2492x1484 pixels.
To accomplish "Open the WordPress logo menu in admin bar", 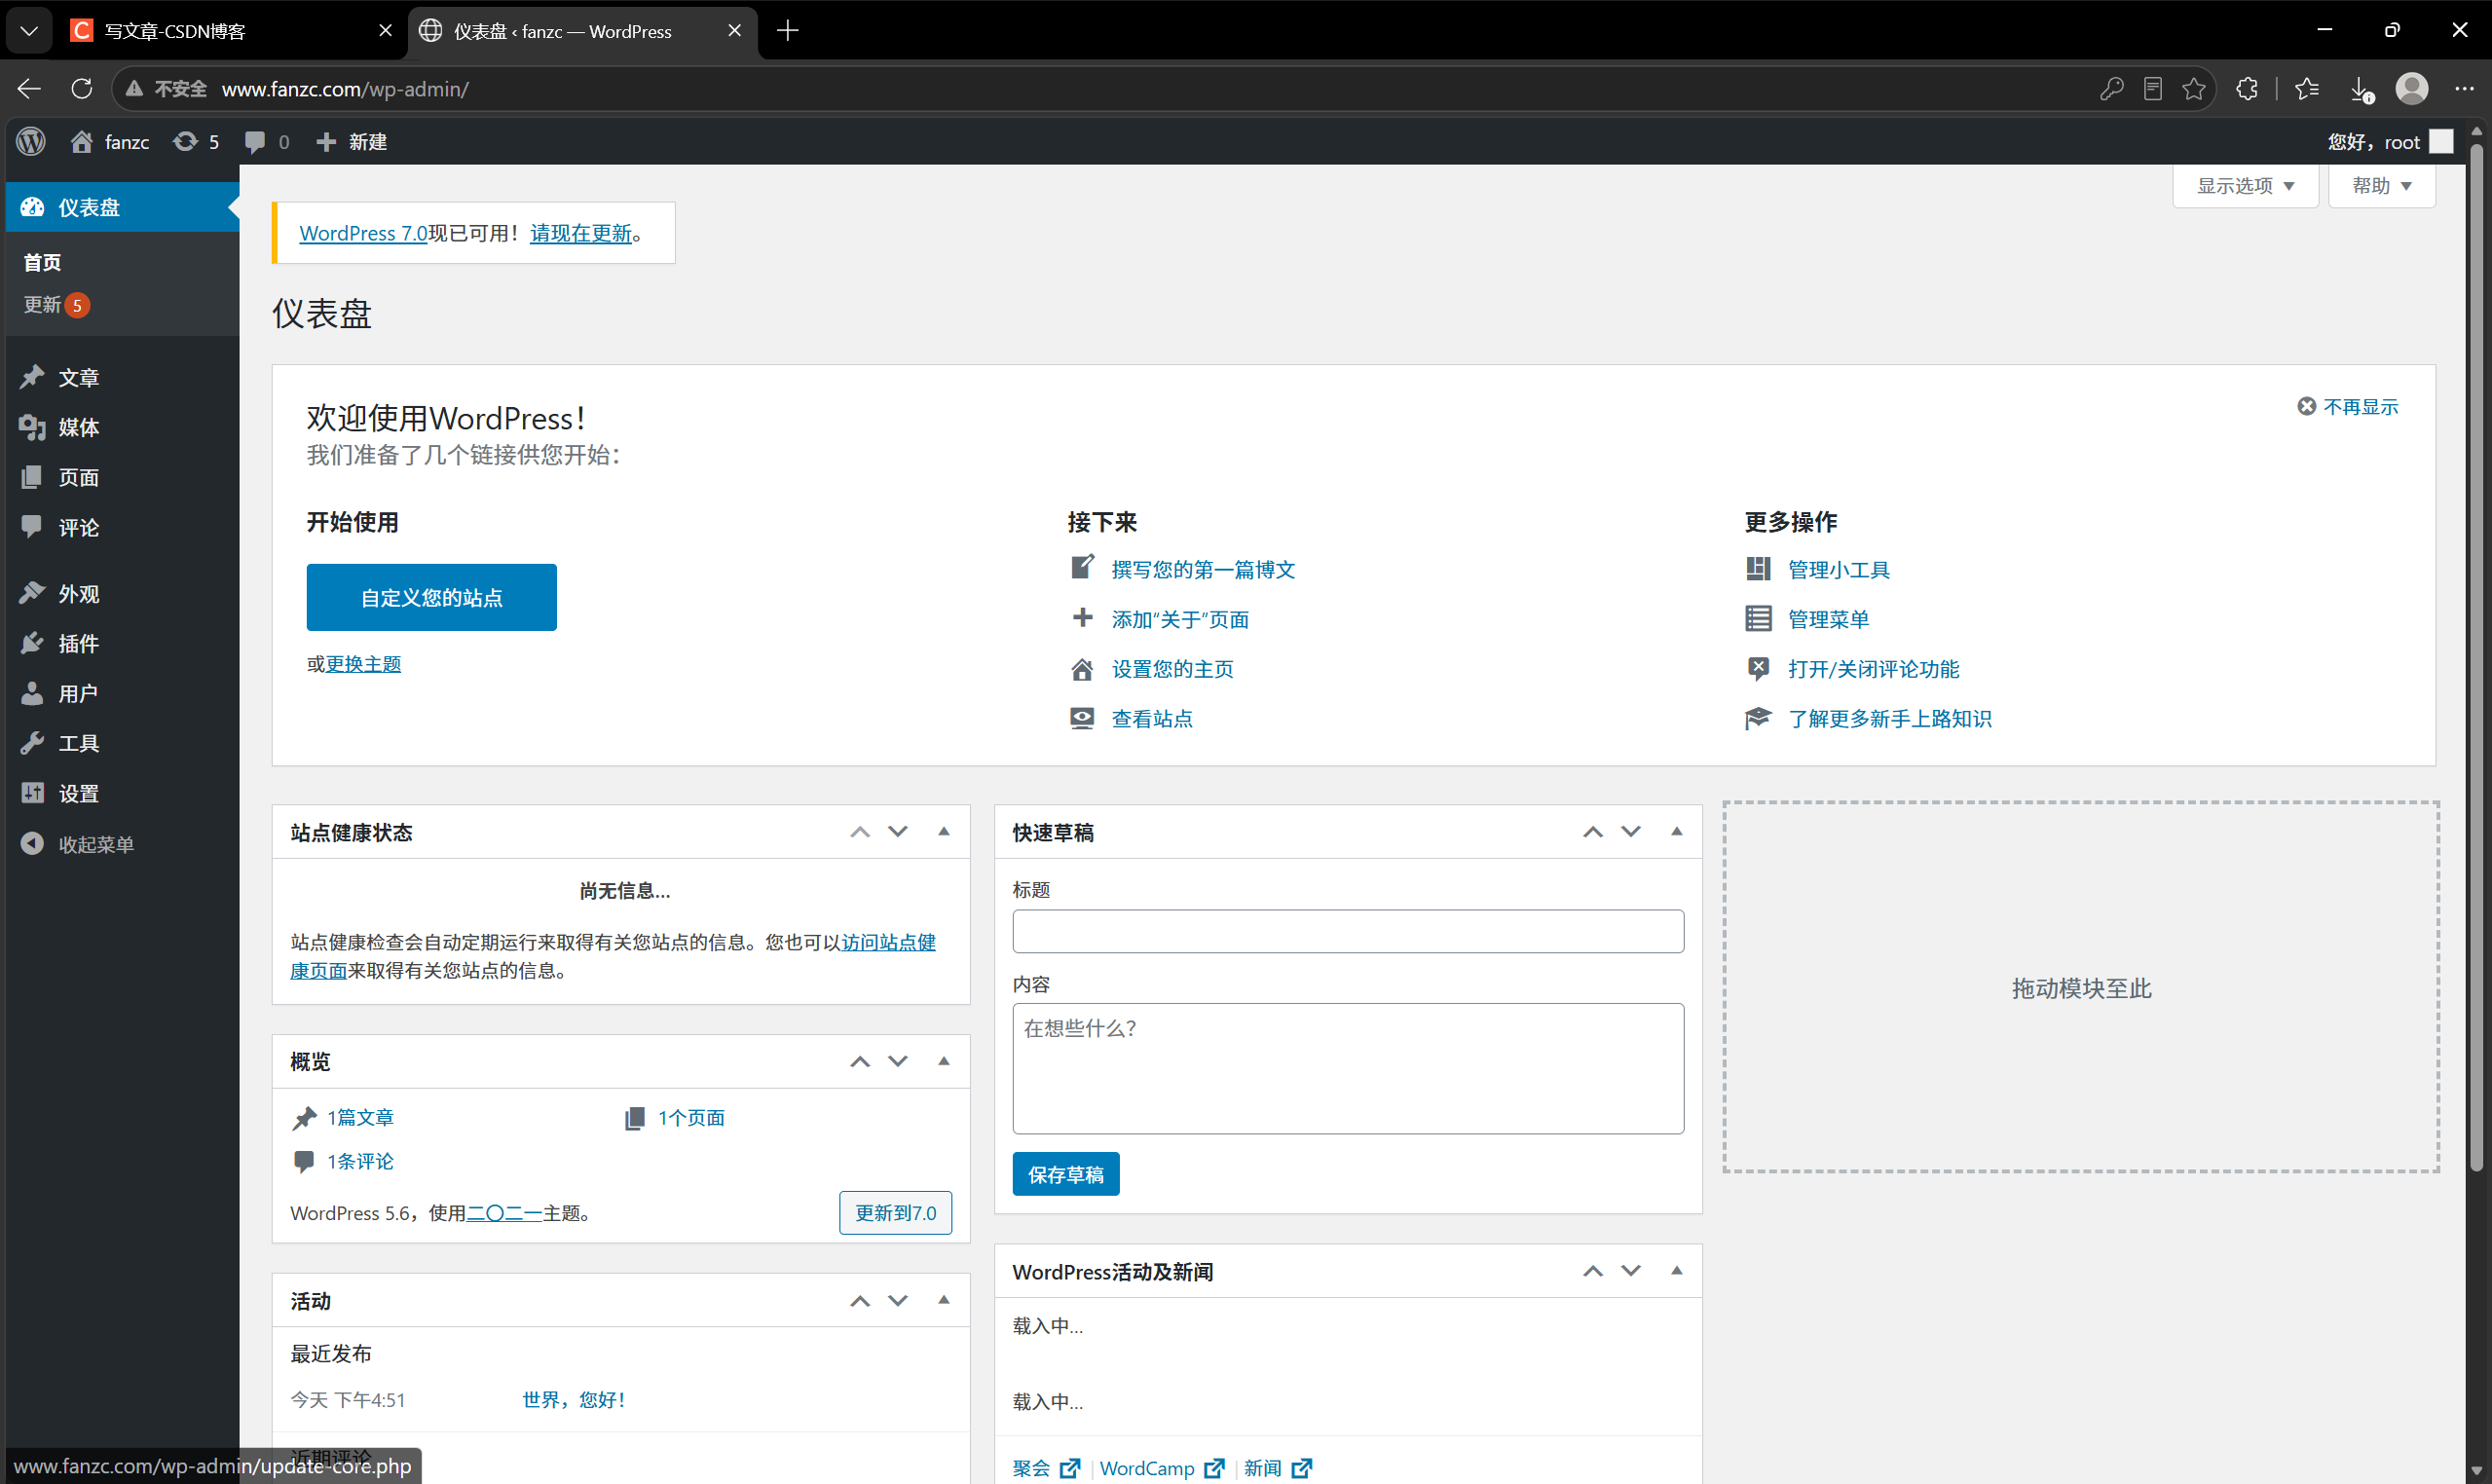I will 31,142.
